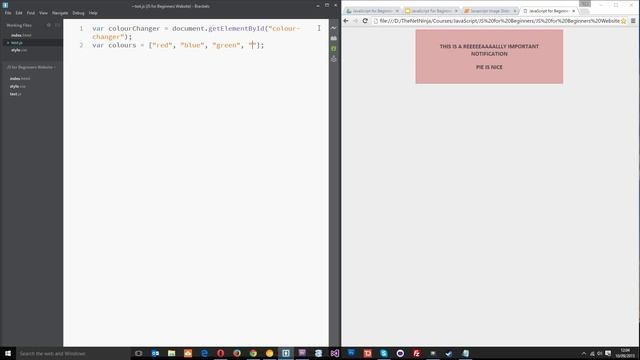The height and width of the screenshot is (360, 640).
Task: Open the Chrome hamburger menu
Action: 633,21
